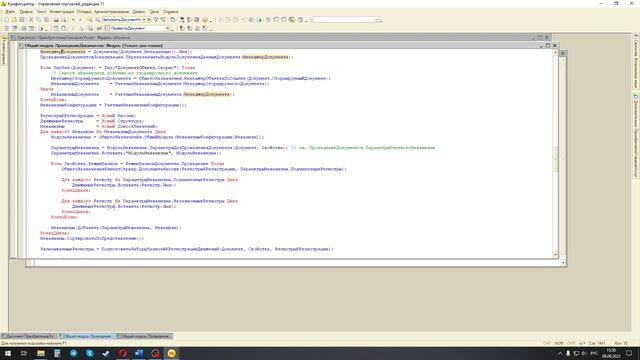Open the Текст menu
Screen dimensions: 640x360
click(x=41, y=12)
